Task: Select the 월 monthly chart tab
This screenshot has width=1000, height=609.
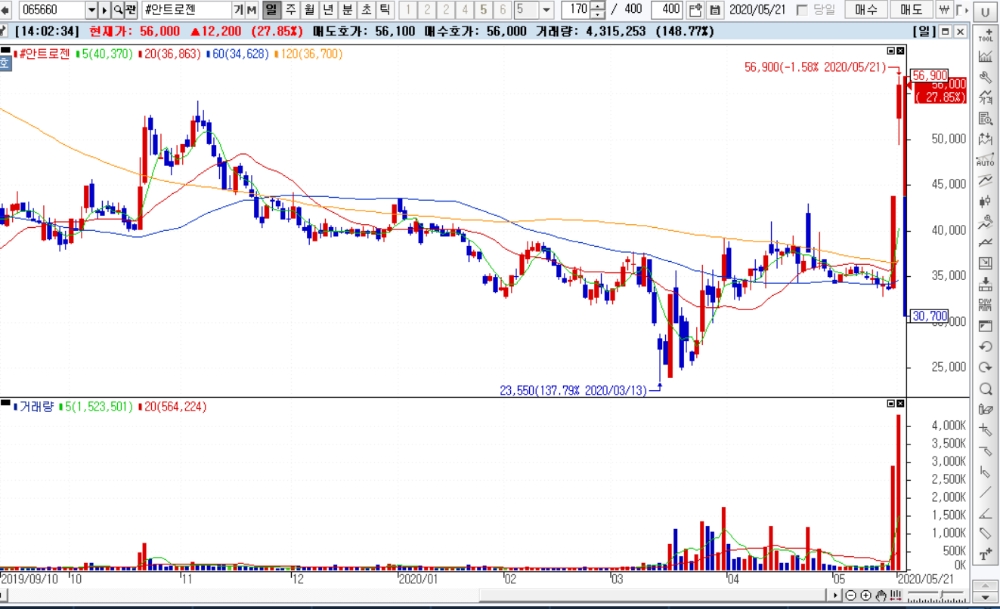Action: 309,10
